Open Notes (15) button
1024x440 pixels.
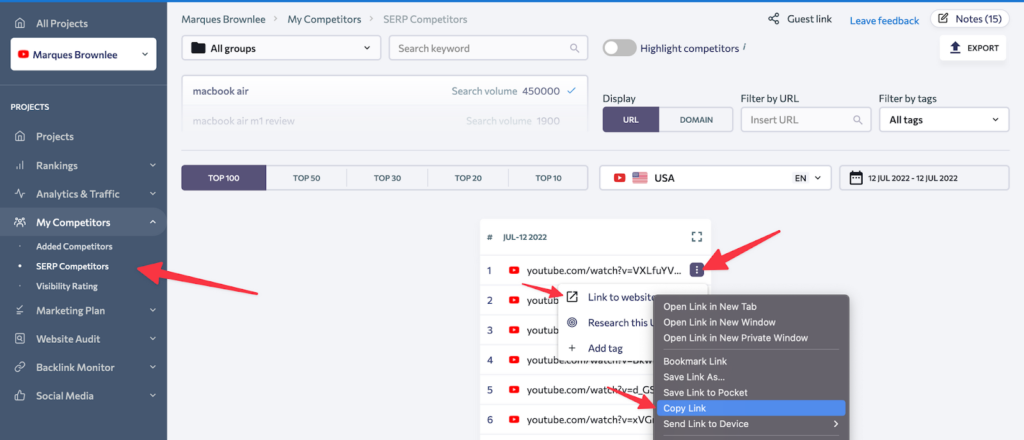tap(968, 19)
